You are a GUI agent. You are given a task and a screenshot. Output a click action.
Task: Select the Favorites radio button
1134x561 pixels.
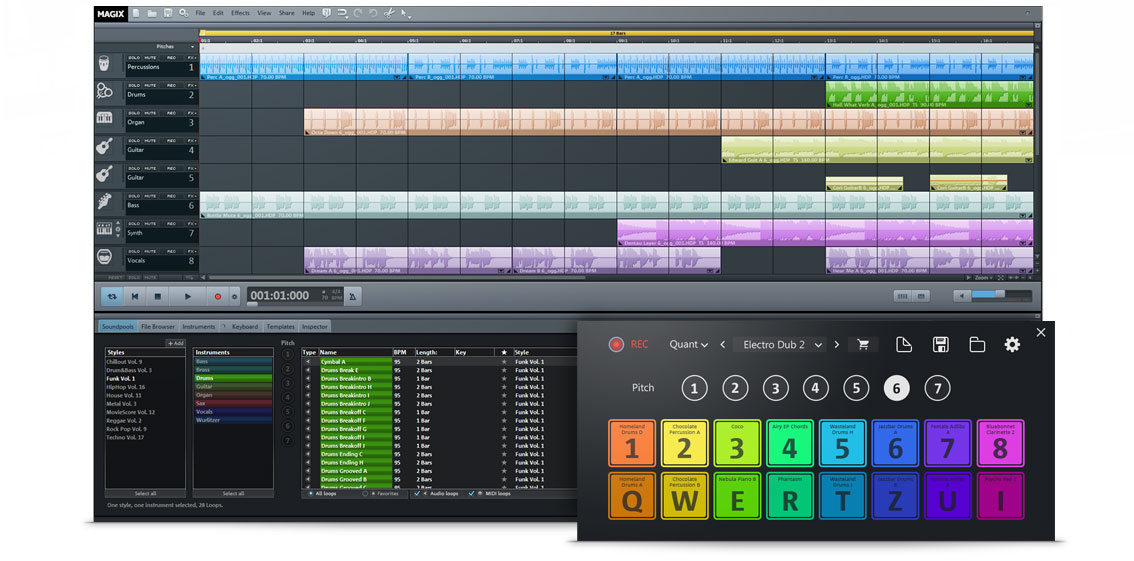tap(366, 493)
